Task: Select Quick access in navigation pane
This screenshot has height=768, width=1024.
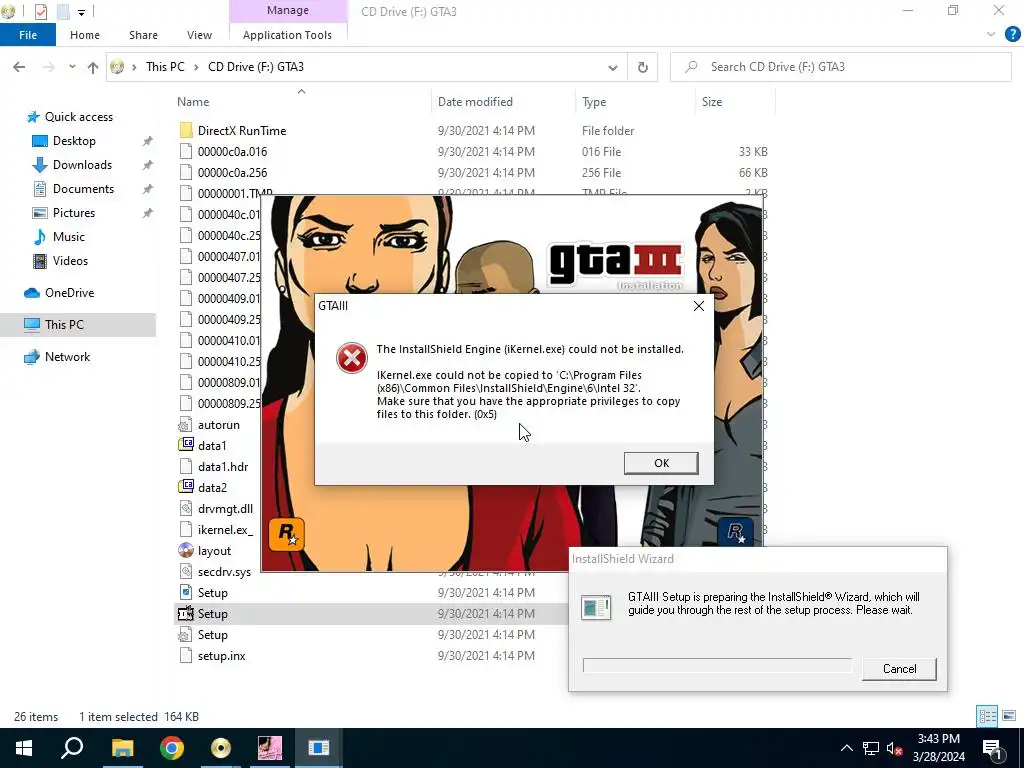Action: pos(78,117)
